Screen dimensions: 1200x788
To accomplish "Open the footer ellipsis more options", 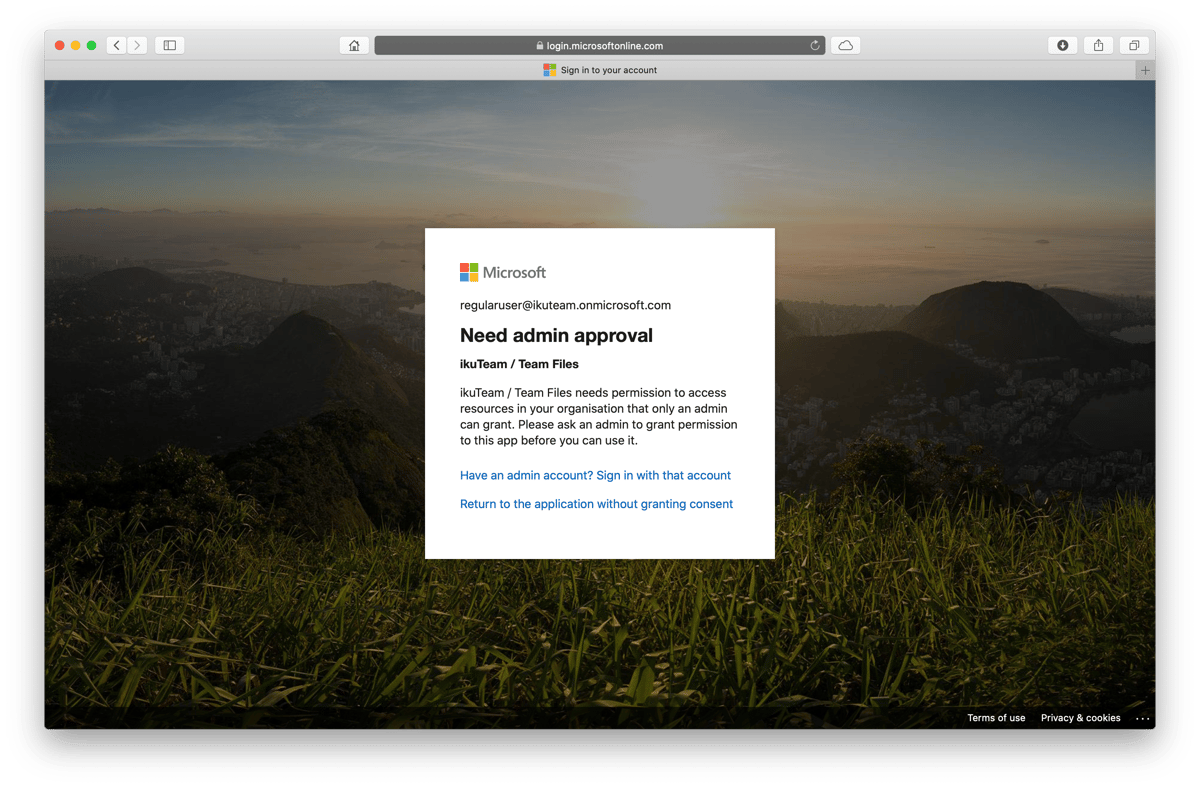I will coord(1143,718).
